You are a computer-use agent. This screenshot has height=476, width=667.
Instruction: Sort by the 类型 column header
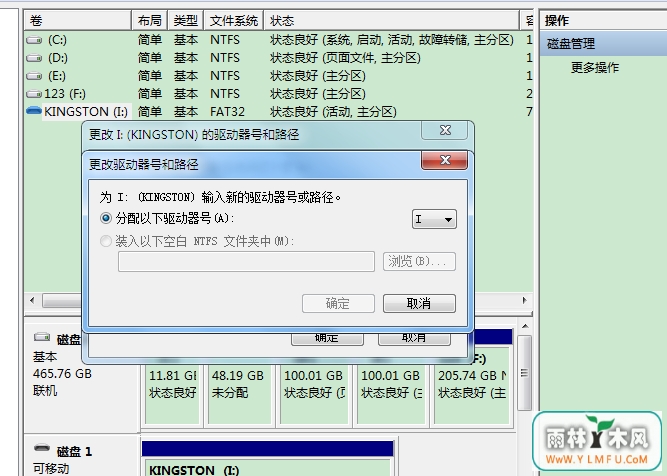tap(185, 20)
